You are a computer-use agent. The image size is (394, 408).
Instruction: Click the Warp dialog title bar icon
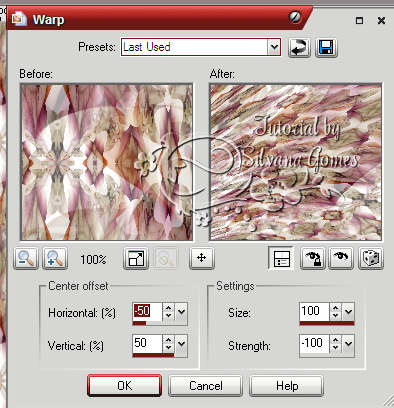click(19, 19)
